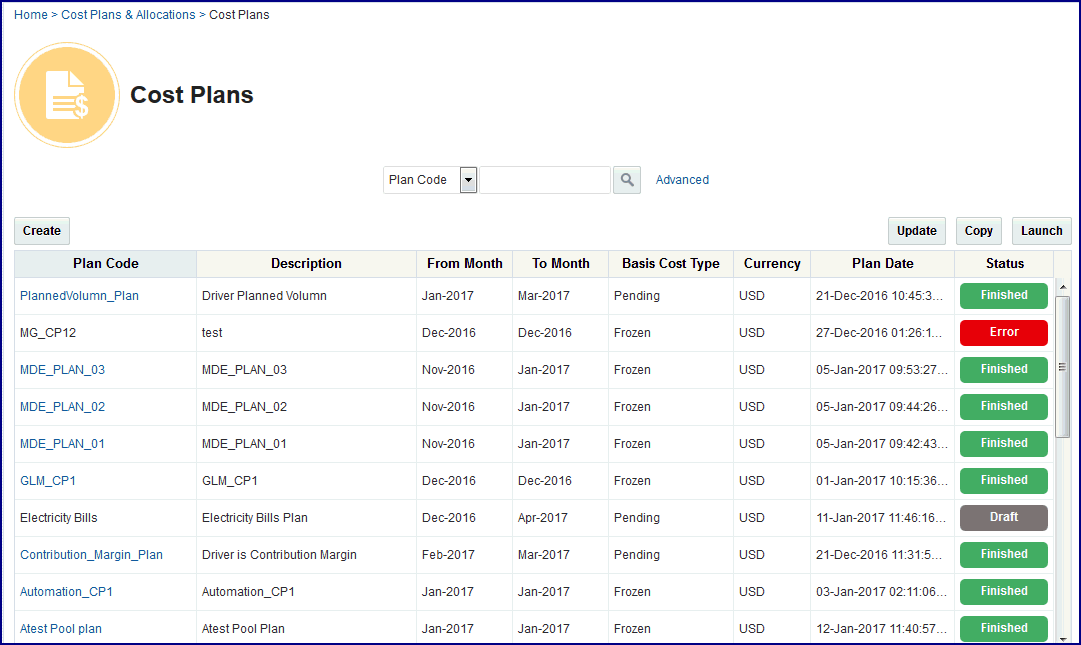This screenshot has width=1081, height=645.
Task: Open MDE_PLAN_03 plan link
Action: pyautogui.click(x=62, y=370)
